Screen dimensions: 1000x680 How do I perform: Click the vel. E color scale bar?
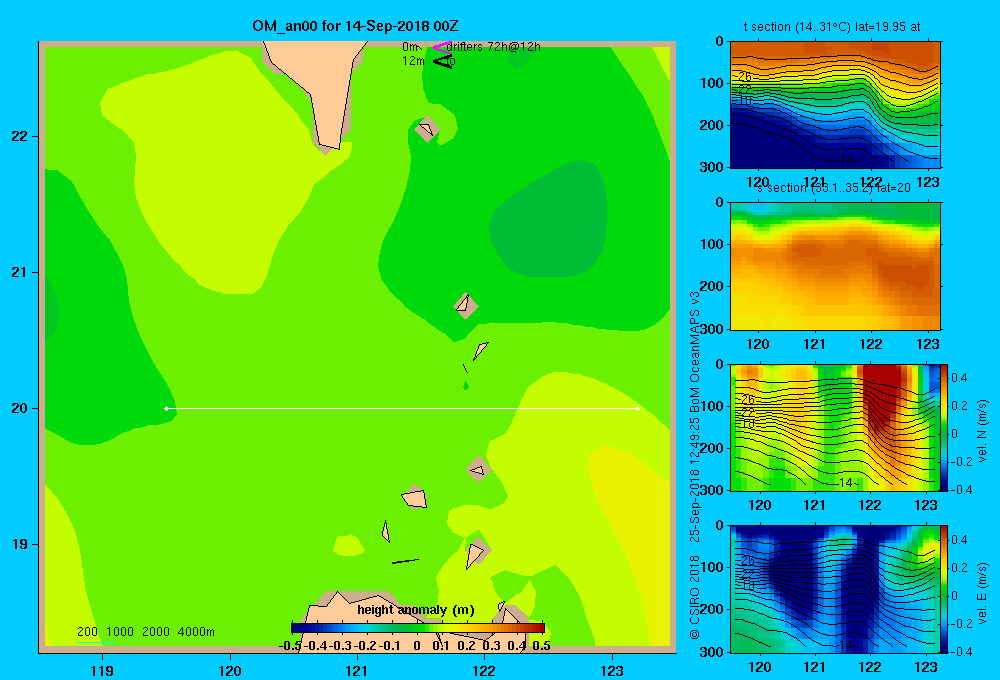click(945, 588)
